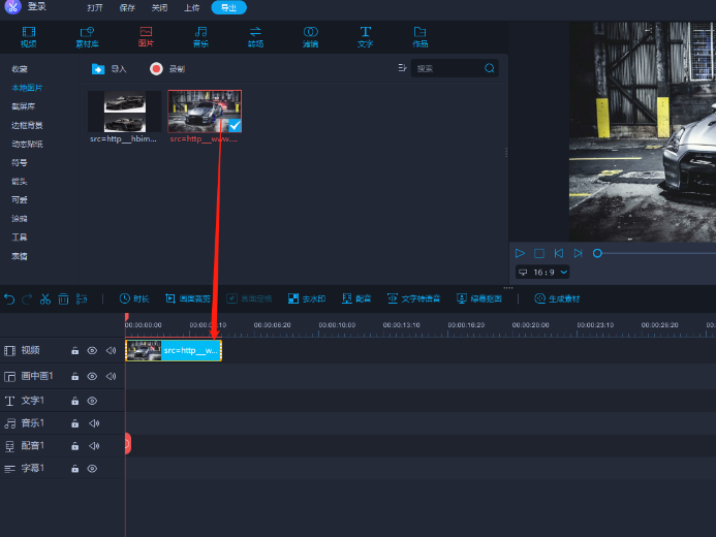
Task: Click the preview progress slider handle
Action: [597, 253]
